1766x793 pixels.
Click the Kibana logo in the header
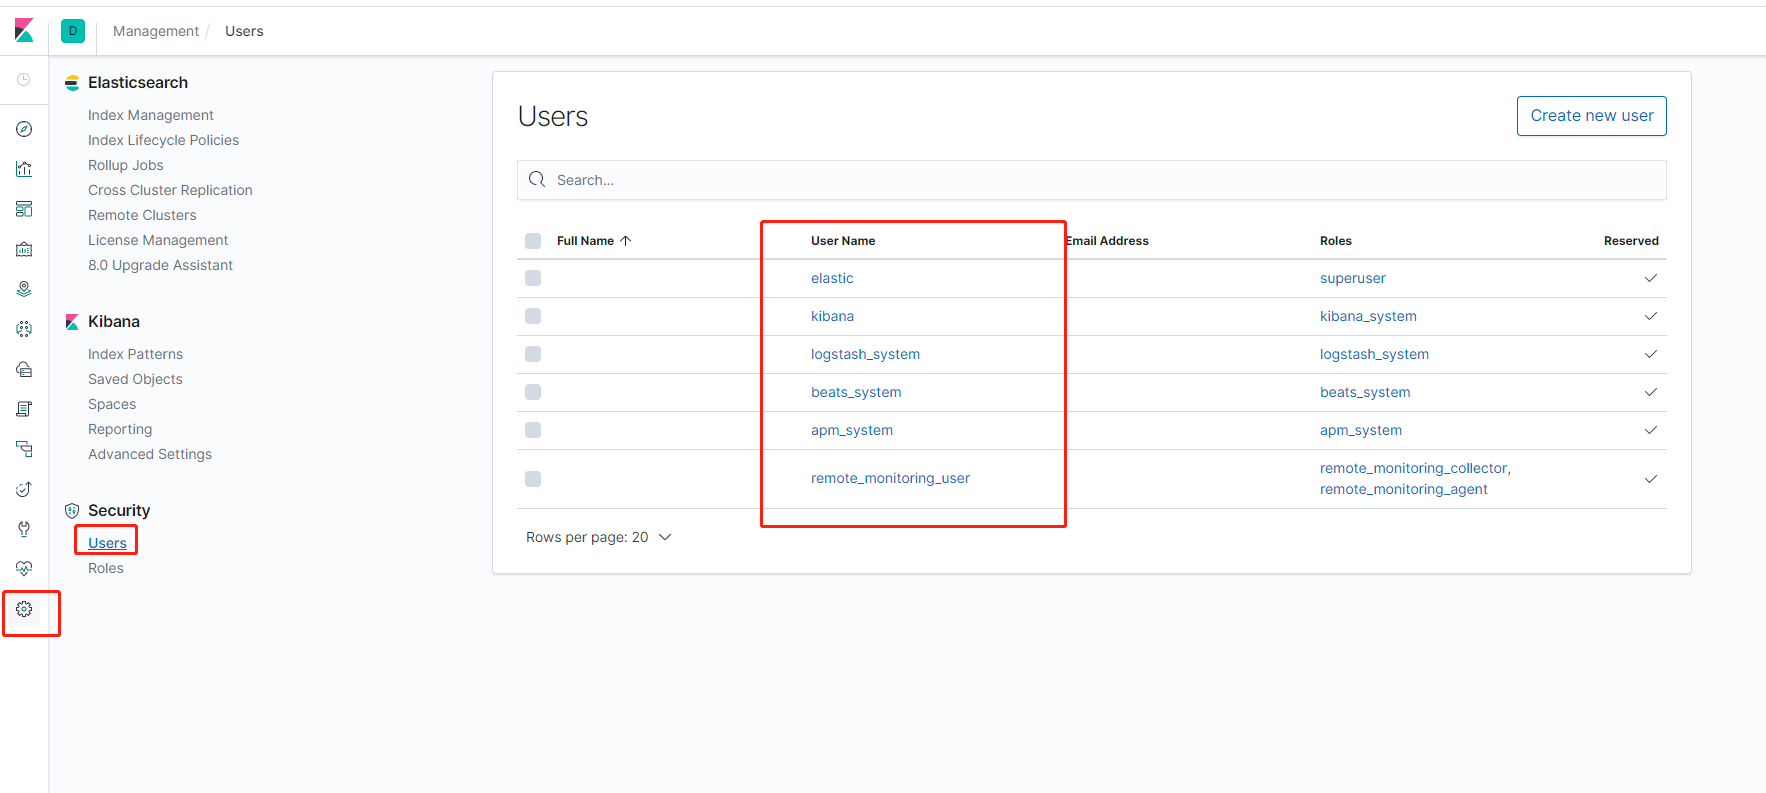24,31
